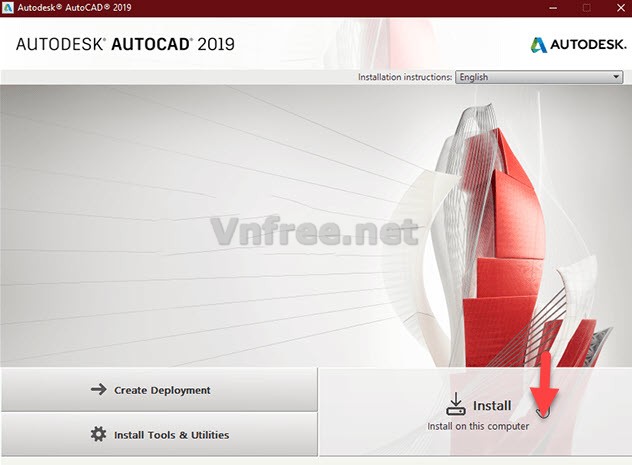Click the dropdown arrow beside English

(x=616, y=77)
